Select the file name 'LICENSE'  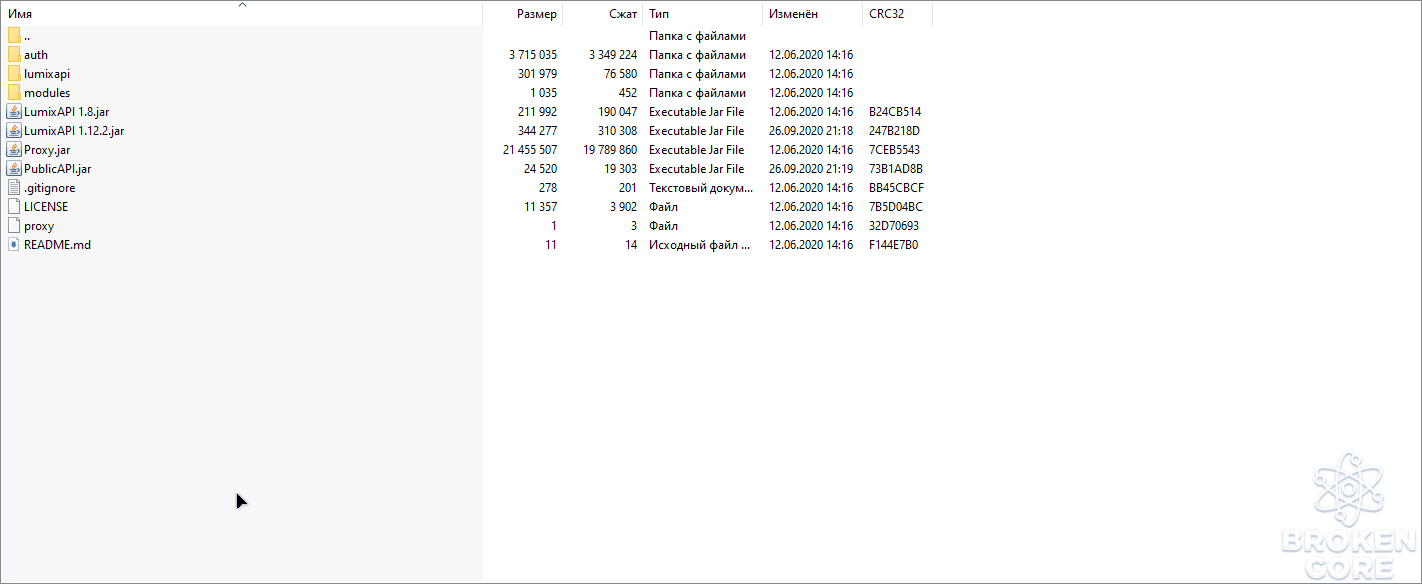[46, 207]
